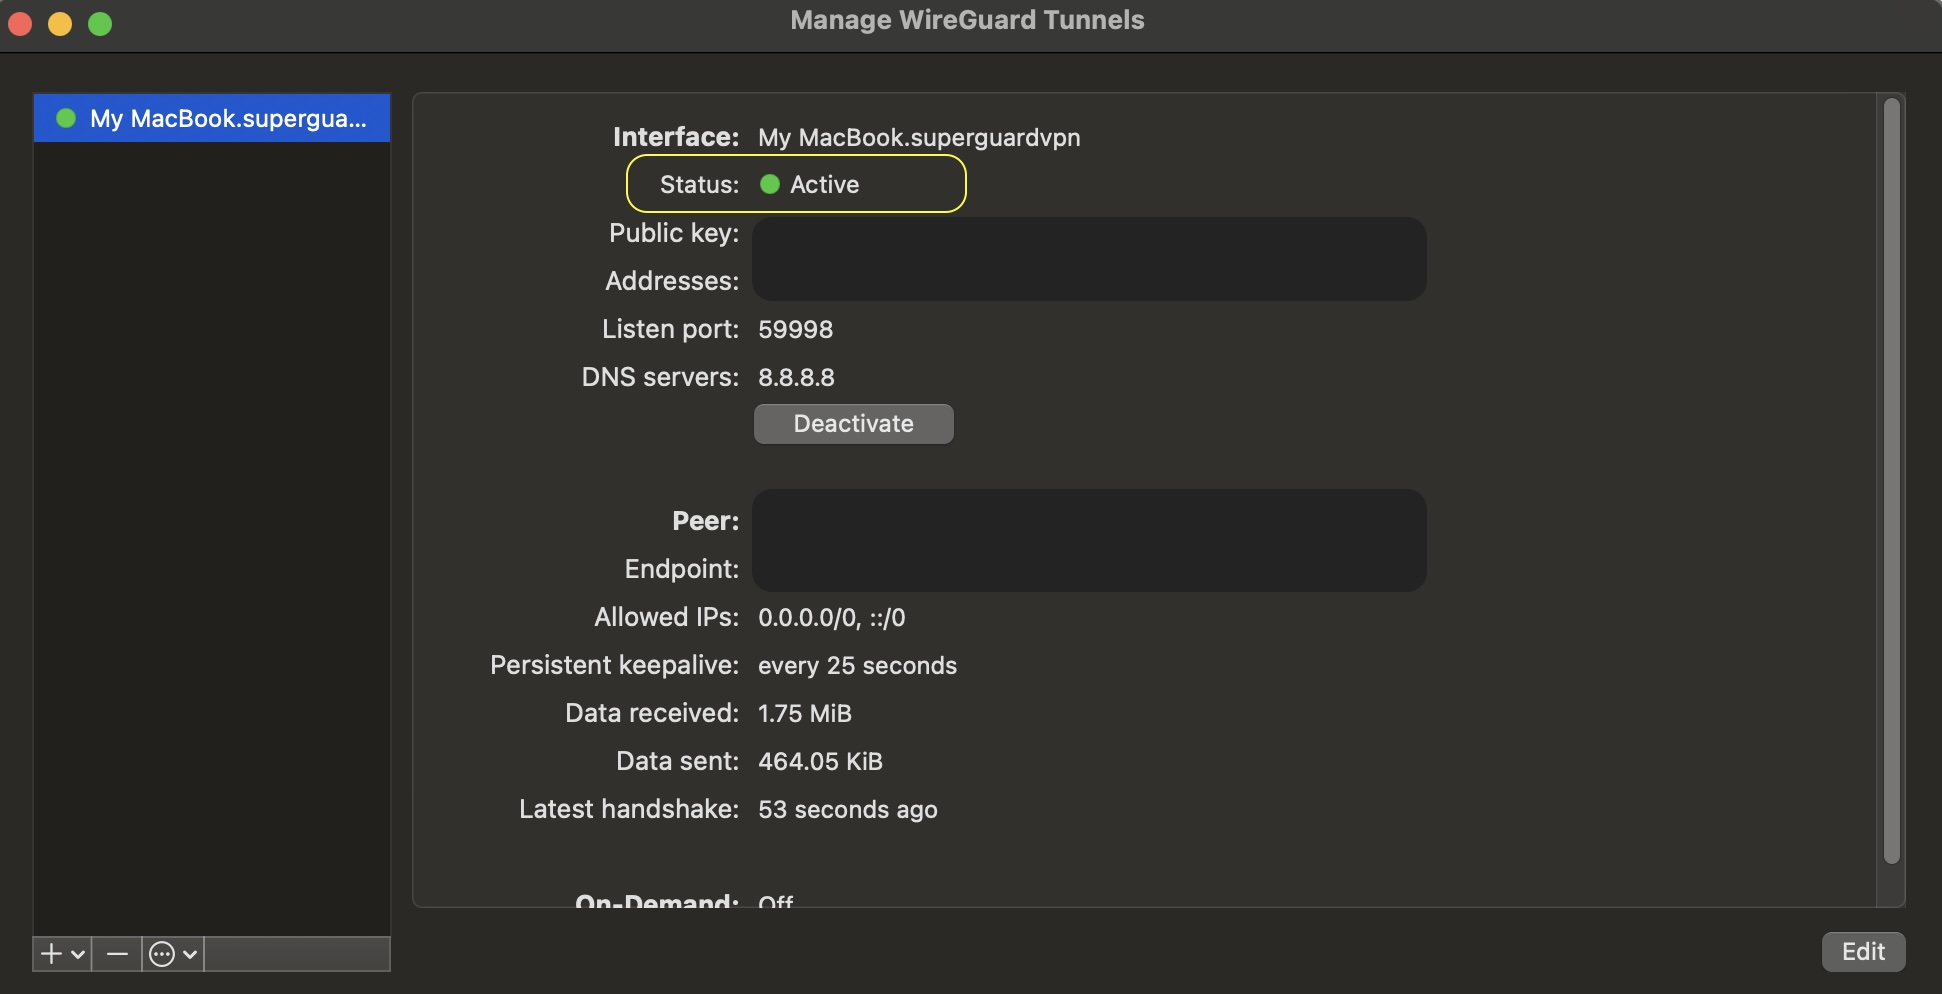Viewport: 1942px width, 994px height.
Task: Close the Manage WireGuard Tunnels window
Action: coord(20,23)
